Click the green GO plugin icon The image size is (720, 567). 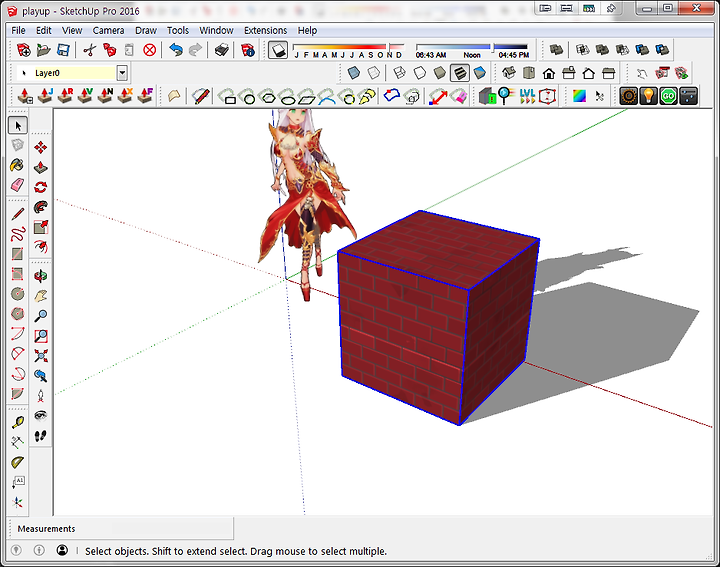[669, 96]
